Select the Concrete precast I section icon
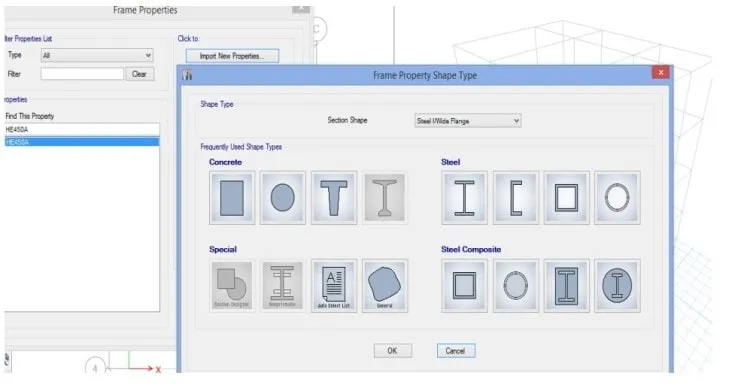750x385 pixels. [385, 198]
